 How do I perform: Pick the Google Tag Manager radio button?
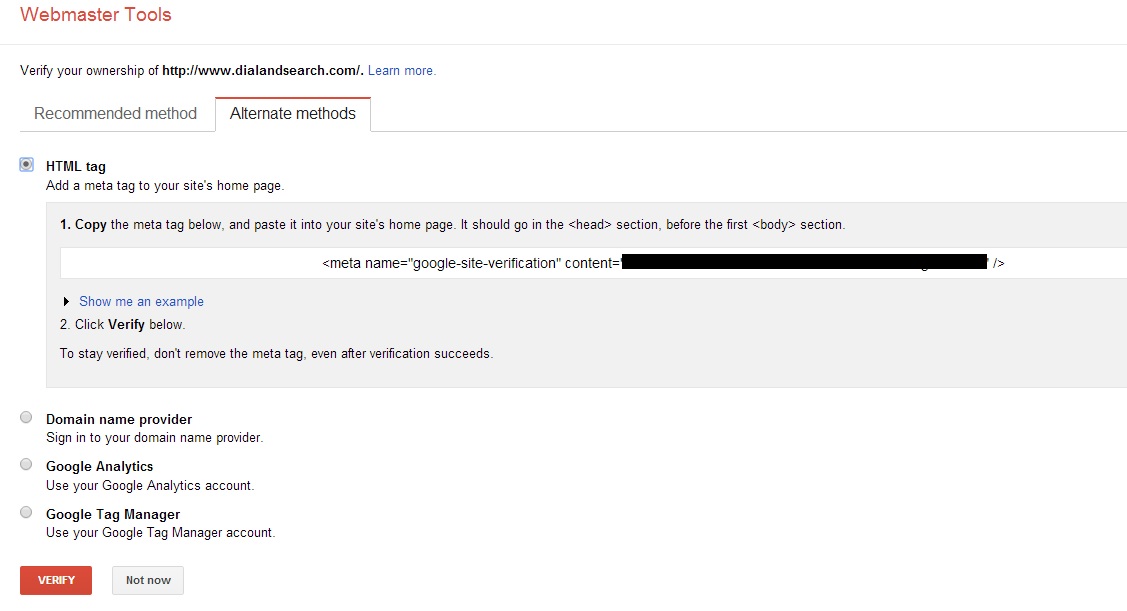tap(27, 512)
